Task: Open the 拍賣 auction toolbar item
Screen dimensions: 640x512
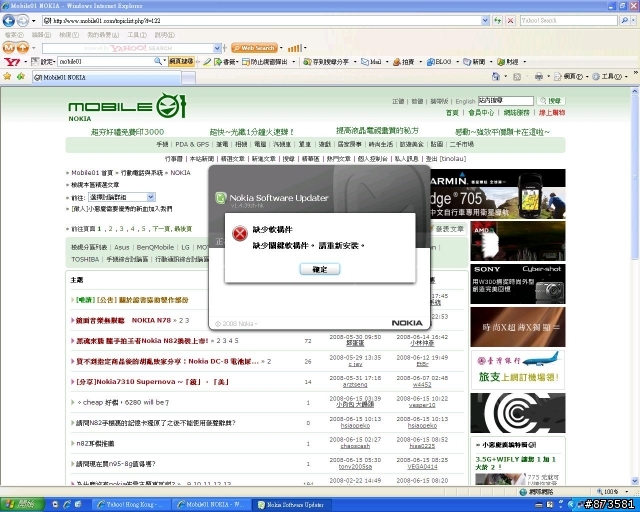Action: pyautogui.click(x=404, y=62)
